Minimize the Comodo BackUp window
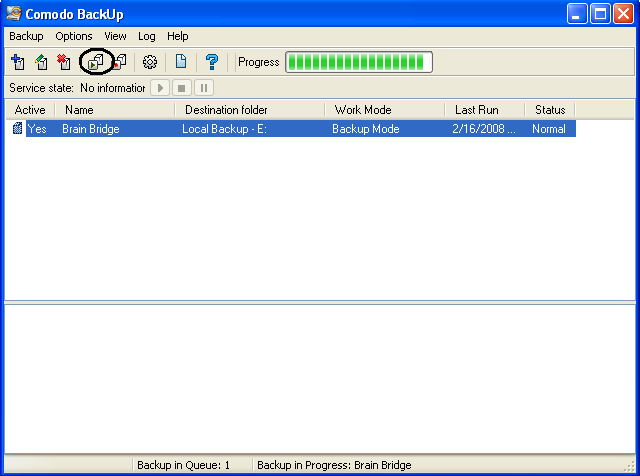Screen dimensions: 640x476 click(577, 14)
